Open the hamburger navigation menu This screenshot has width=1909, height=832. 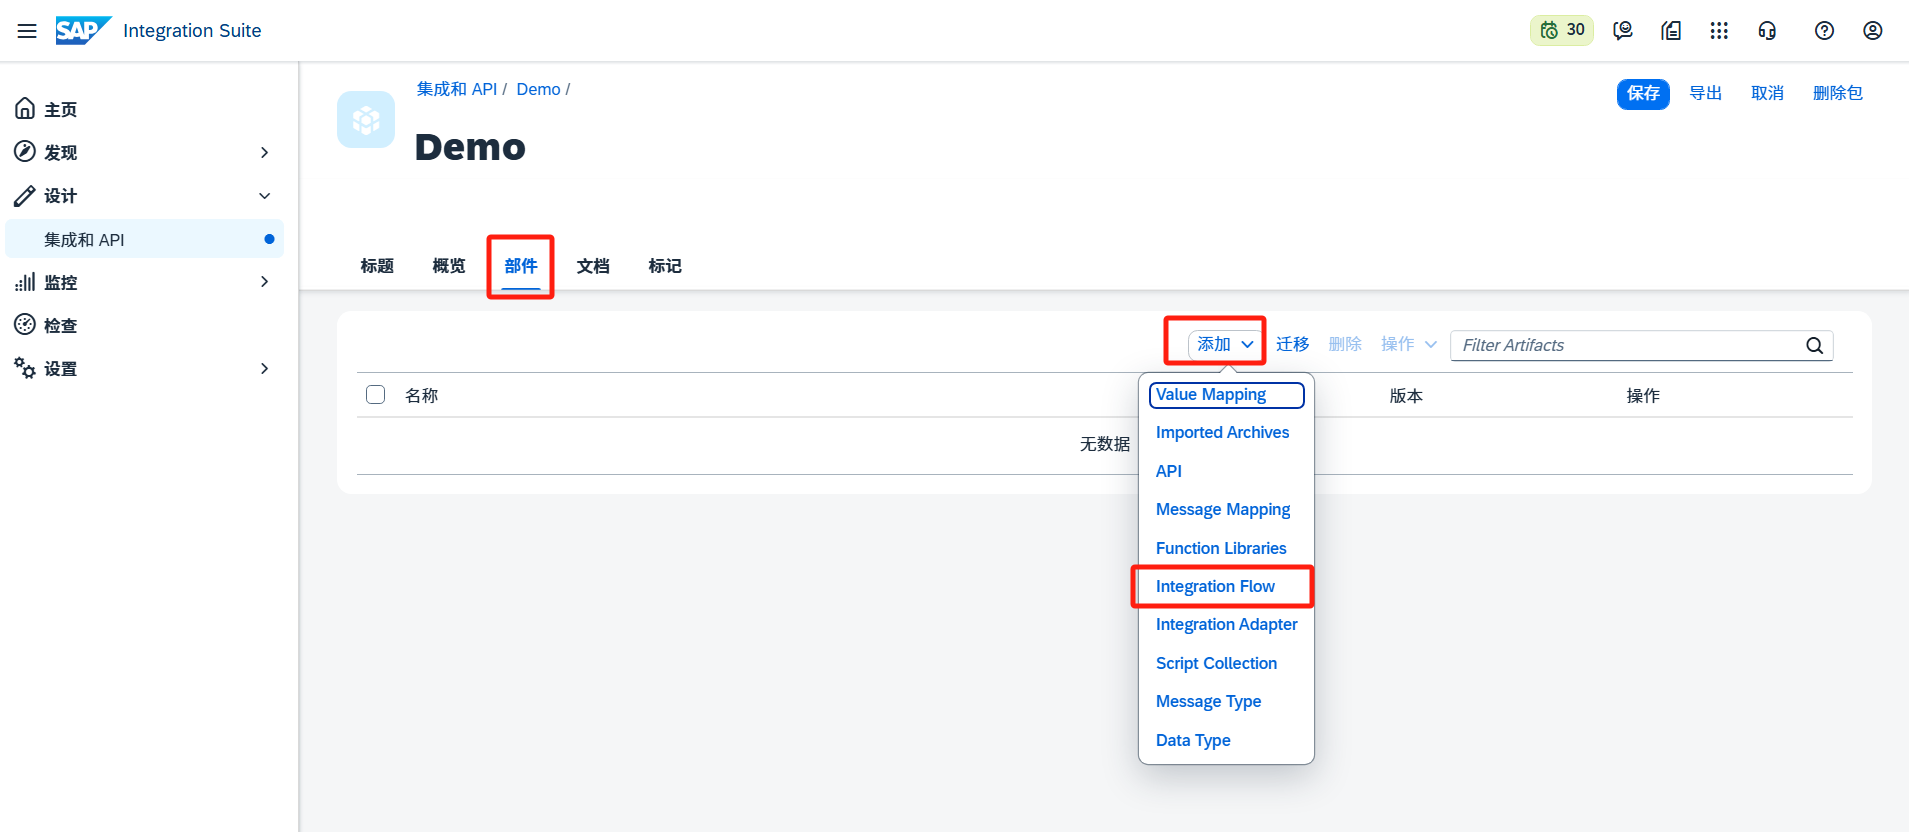click(27, 31)
